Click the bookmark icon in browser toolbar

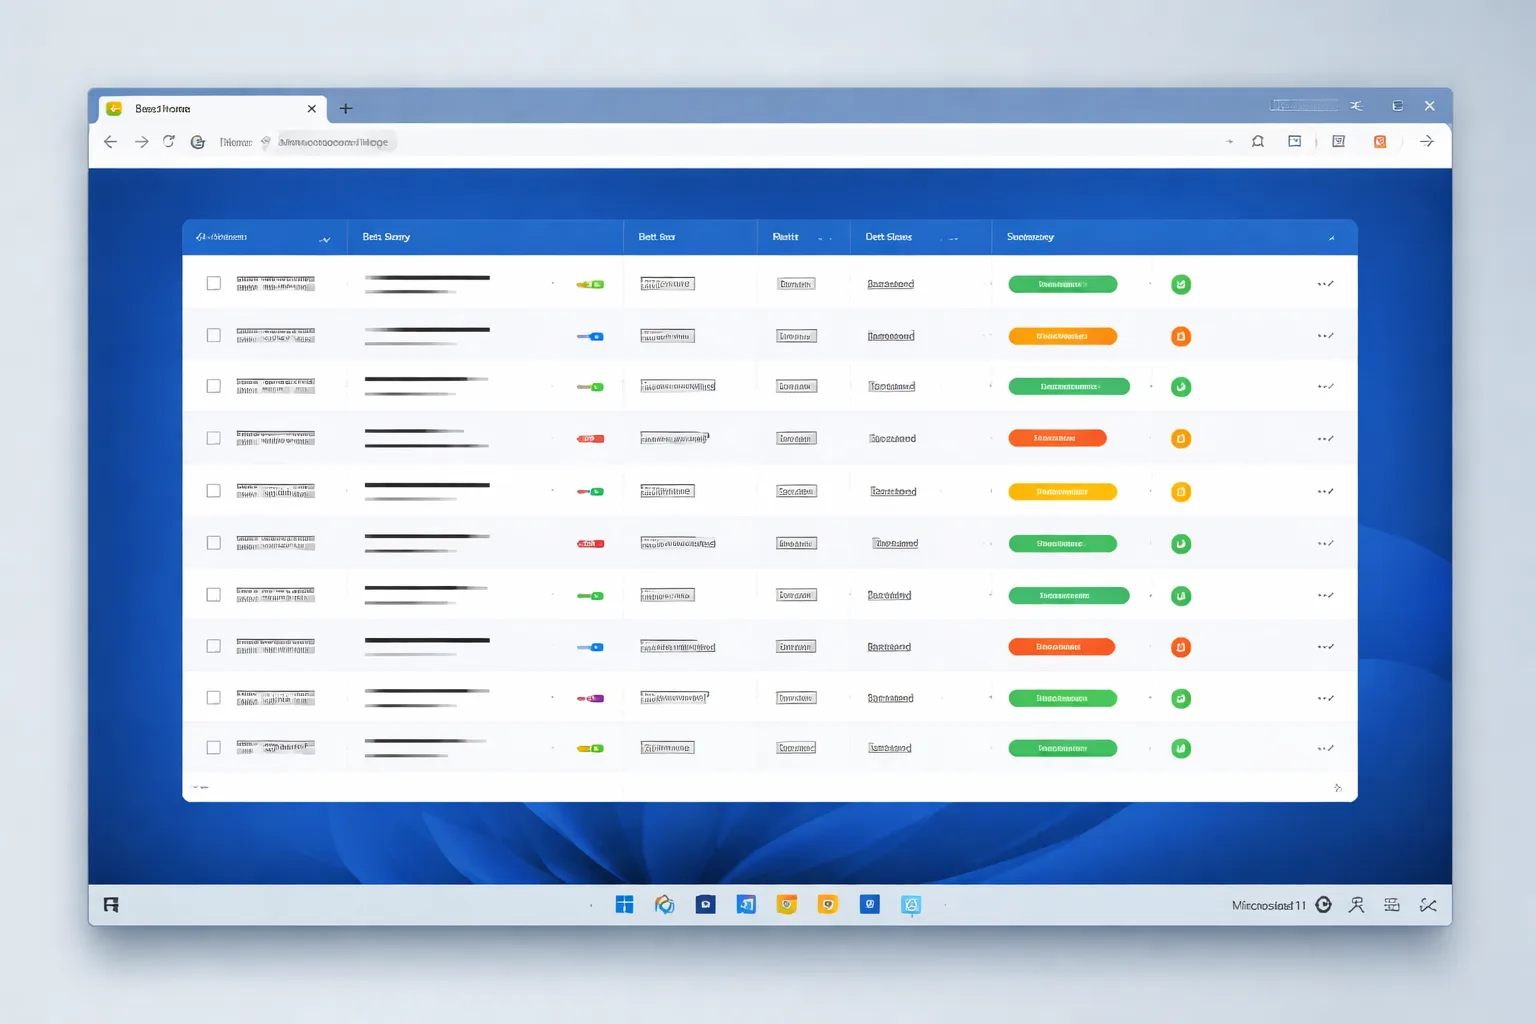1258,142
